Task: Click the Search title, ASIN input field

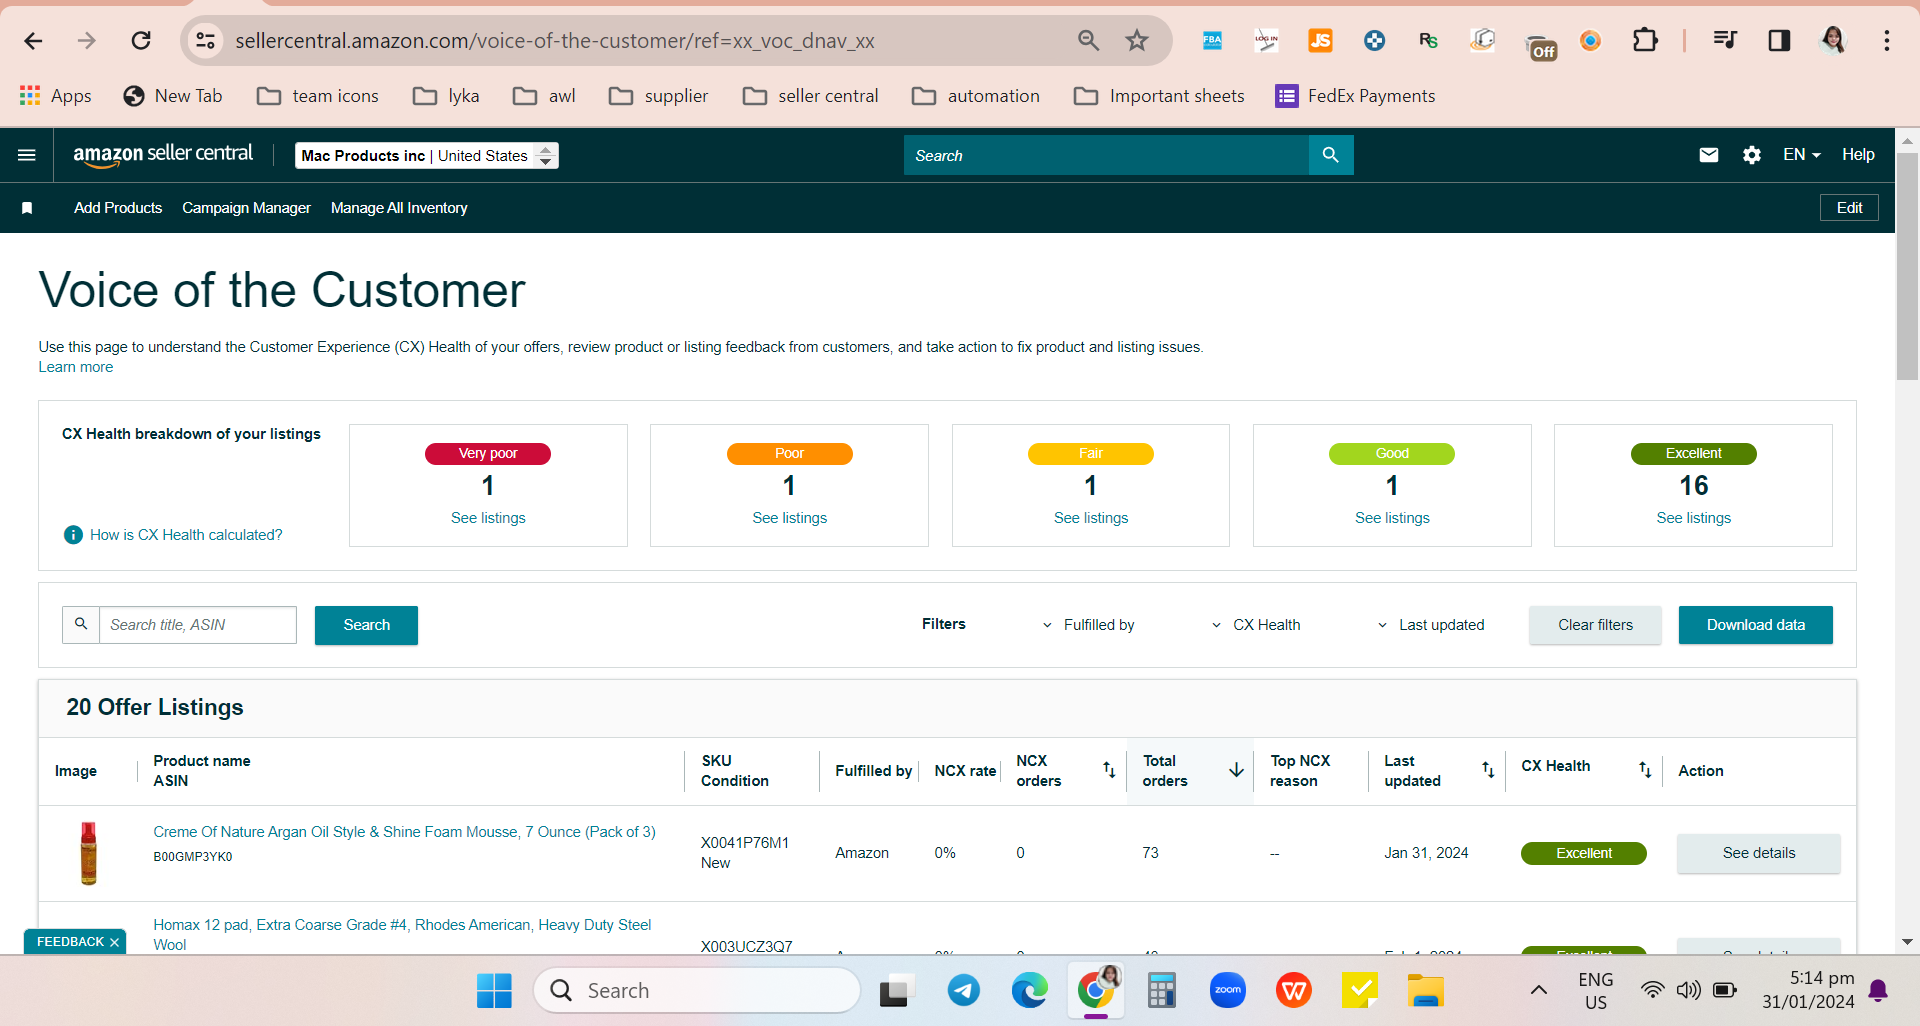Action: [198, 625]
